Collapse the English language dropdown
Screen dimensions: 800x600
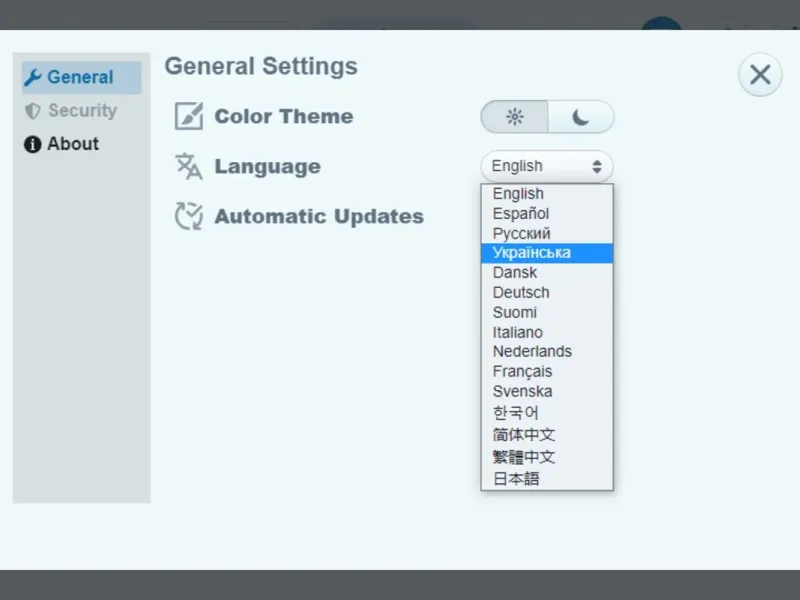[546, 166]
